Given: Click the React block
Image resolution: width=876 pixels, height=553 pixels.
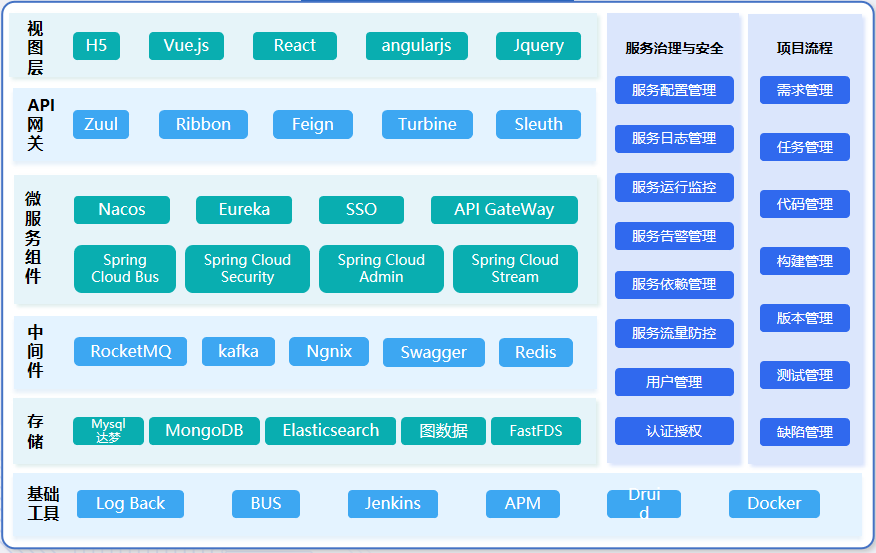Looking at the screenshot, I should pyautogui.click(x=294, y=46).
